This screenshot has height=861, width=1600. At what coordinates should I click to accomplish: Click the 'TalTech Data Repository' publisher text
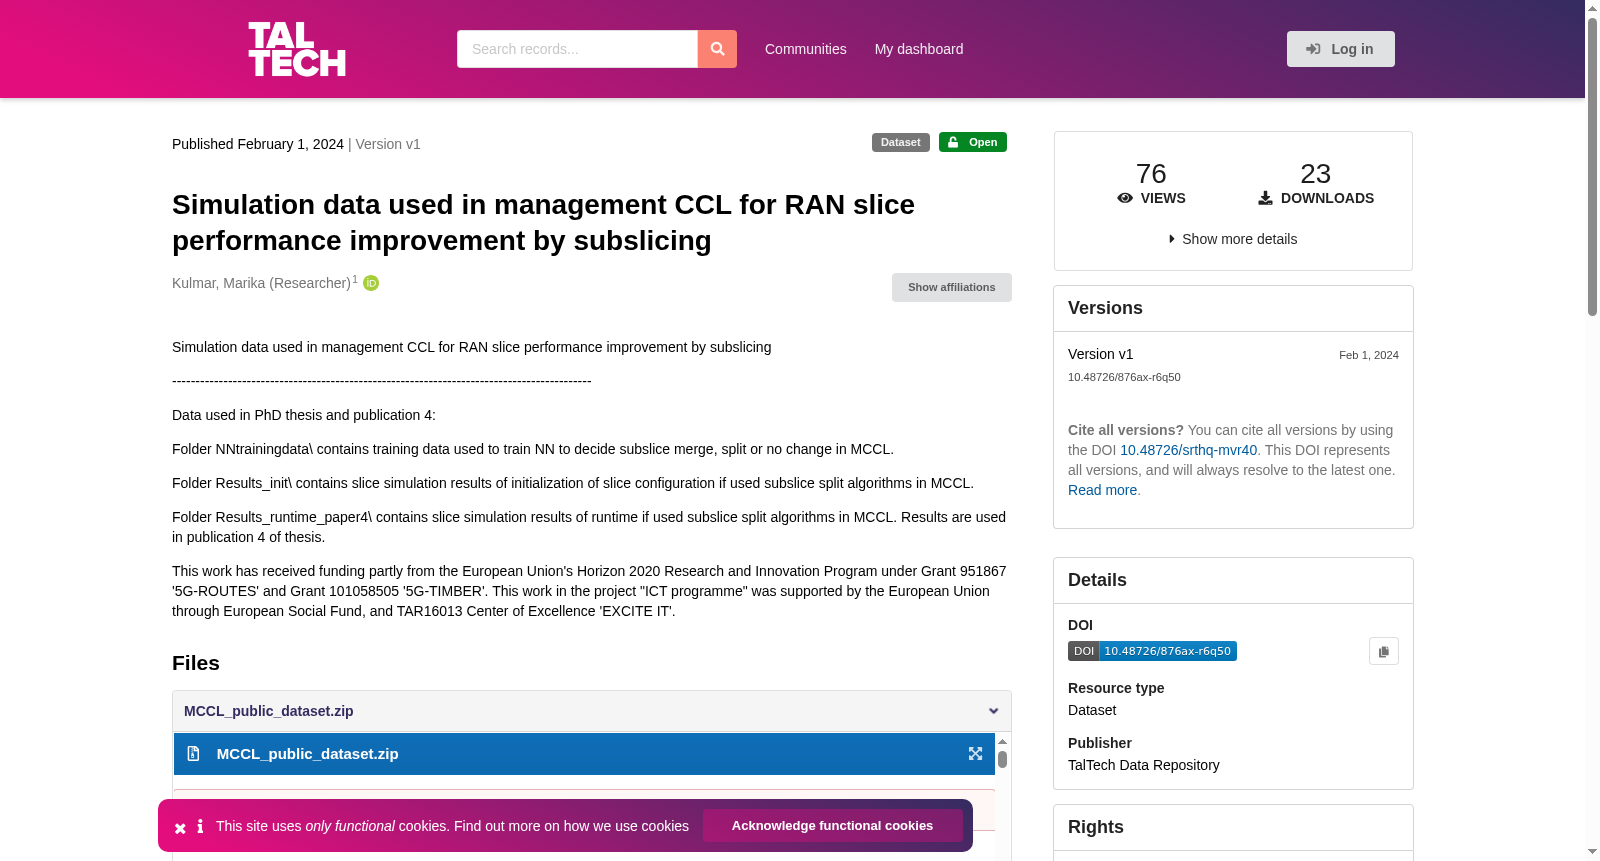pos(1143,765)
